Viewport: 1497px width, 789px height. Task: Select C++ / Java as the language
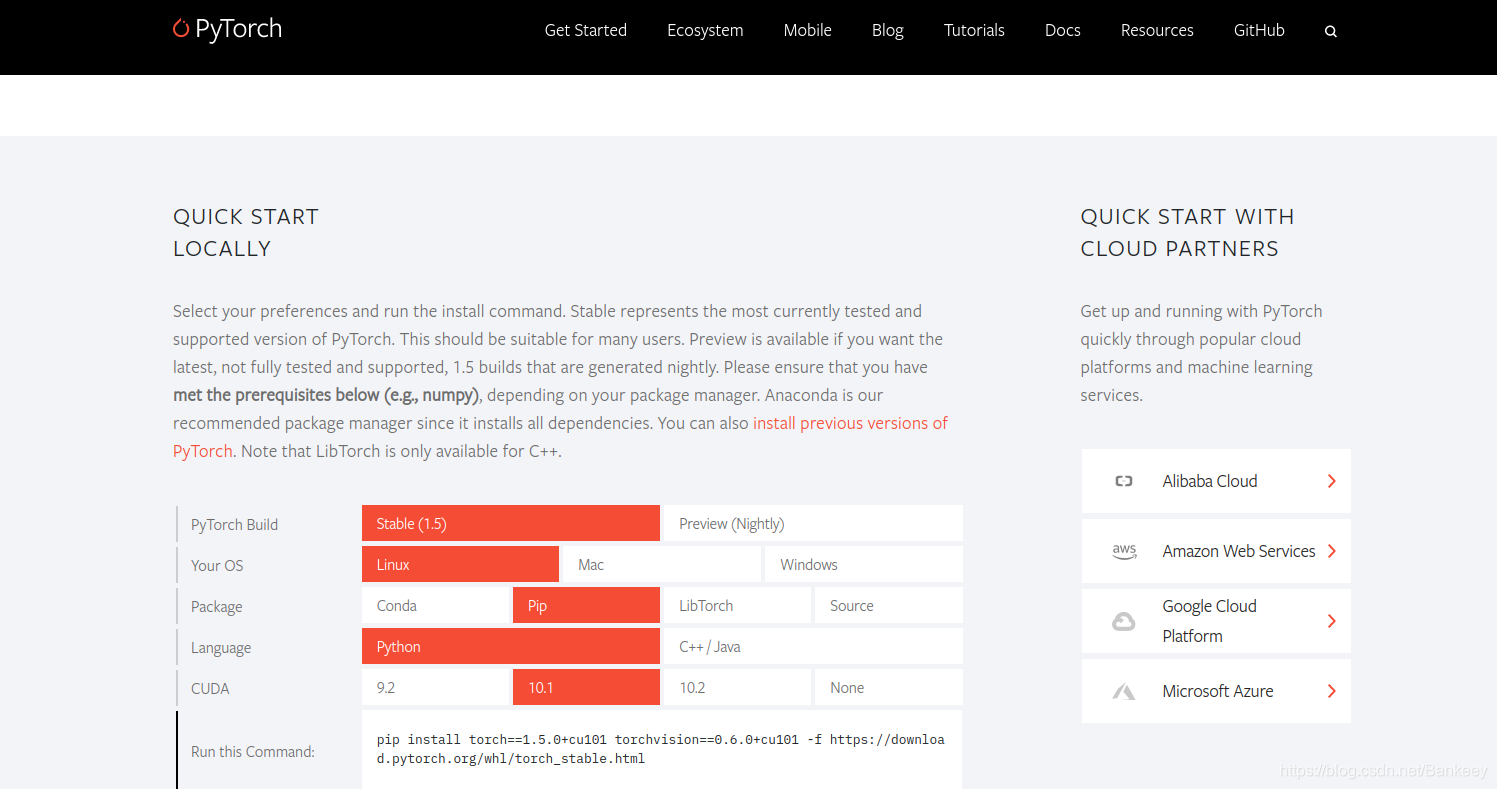coord(813,646)
